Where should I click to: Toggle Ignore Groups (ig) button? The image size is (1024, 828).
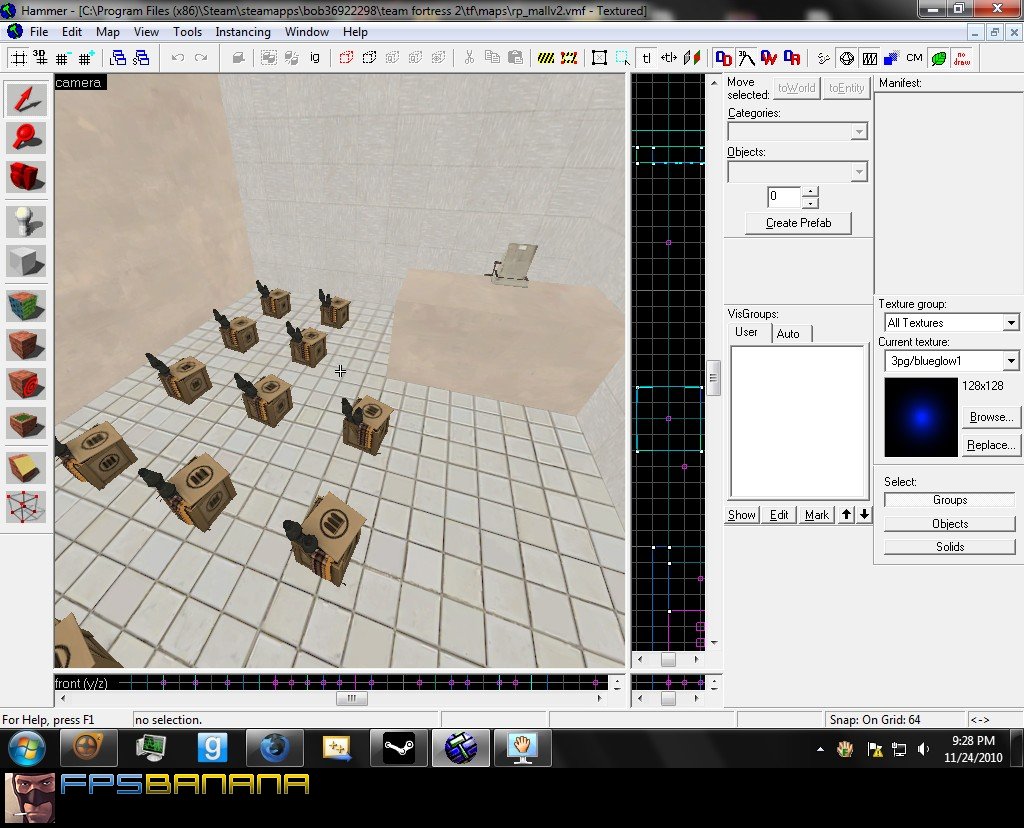315,58
